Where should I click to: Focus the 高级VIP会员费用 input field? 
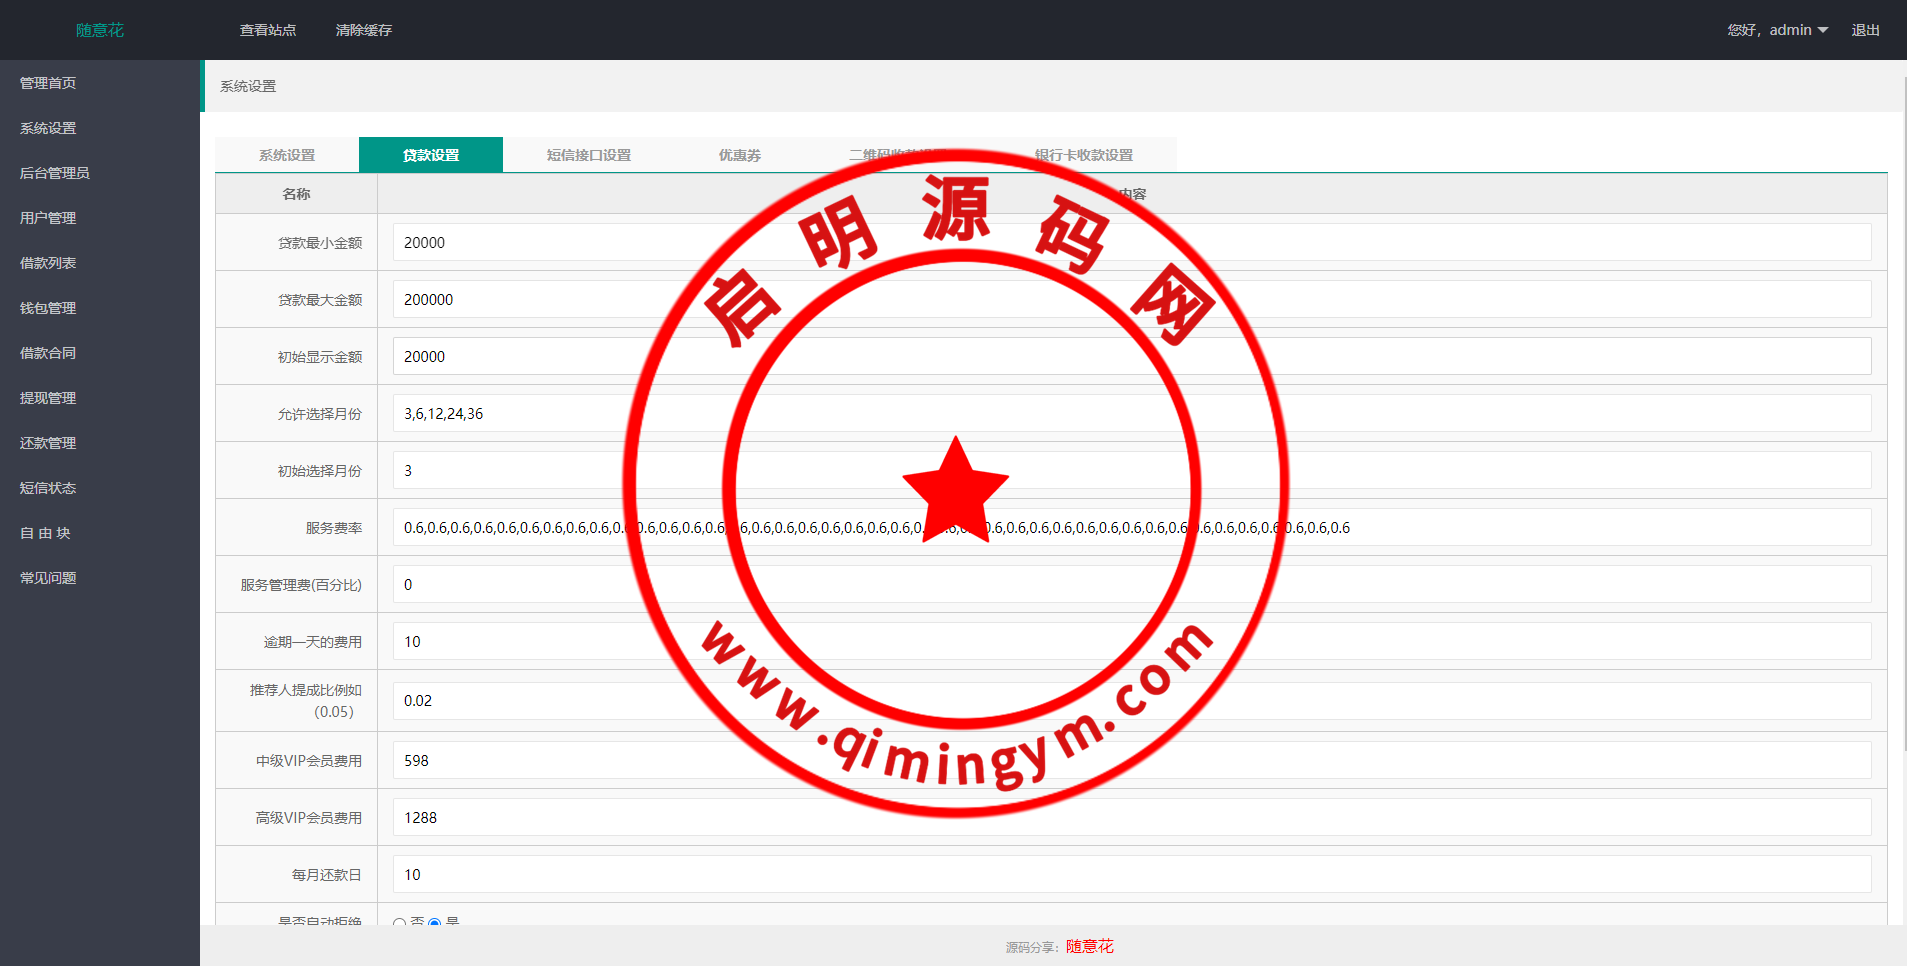point(1131,818)
